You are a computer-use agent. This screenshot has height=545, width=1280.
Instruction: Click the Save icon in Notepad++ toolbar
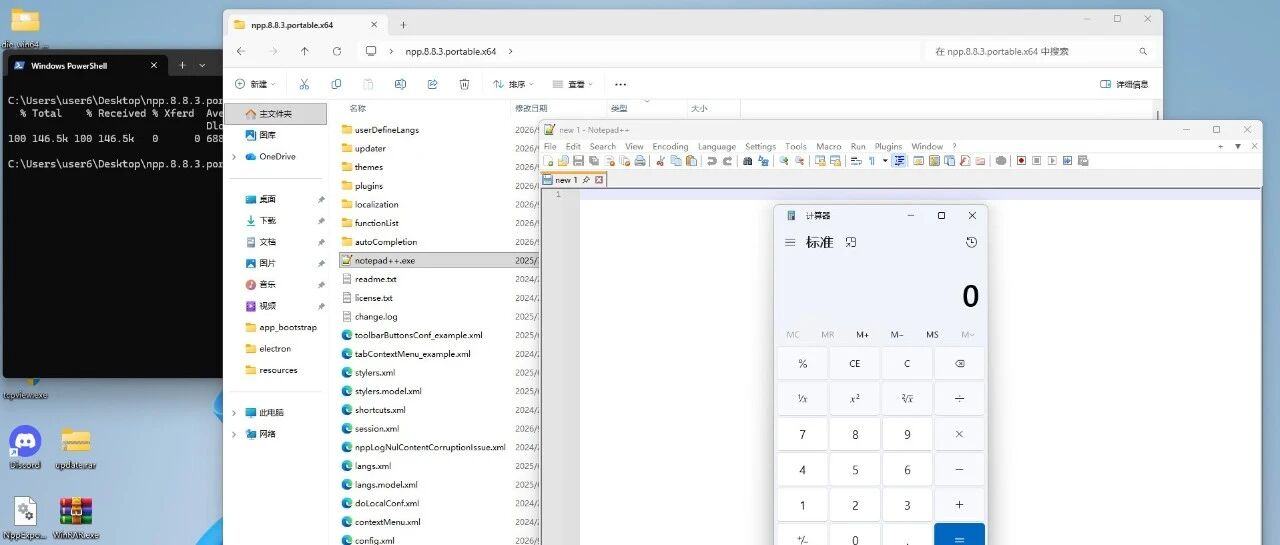pos(578,160)
